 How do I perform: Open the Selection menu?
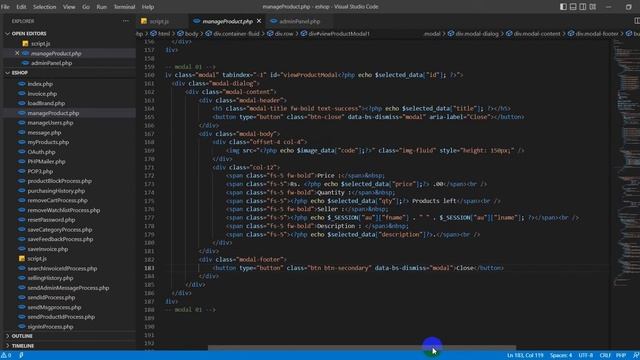[x=44, y=7]
